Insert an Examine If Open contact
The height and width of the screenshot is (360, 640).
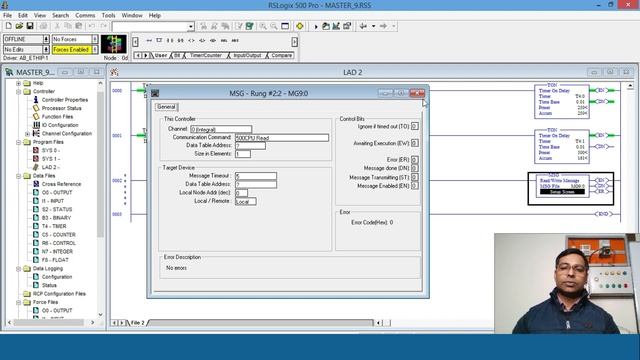(x=181, y=40)
